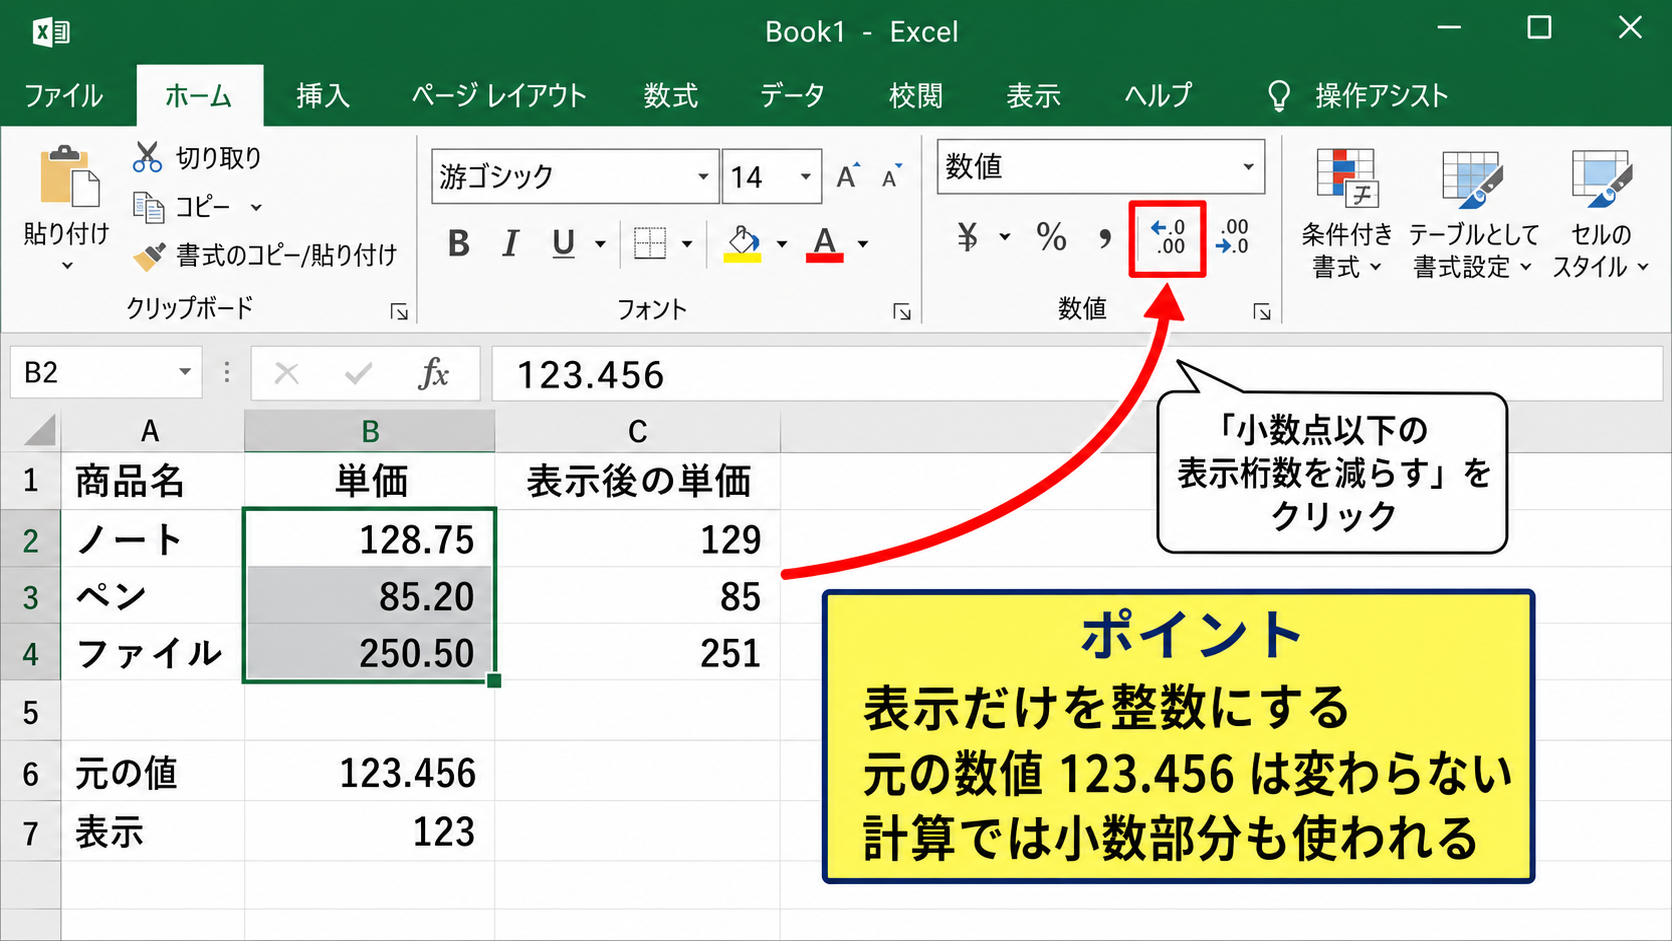Expand the Borders options arrow
This screenshot has width=1672, height=941.
coord(687,243)
